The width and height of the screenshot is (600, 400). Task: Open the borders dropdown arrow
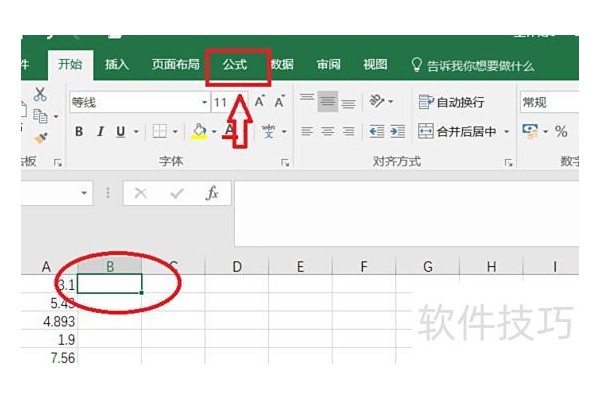[175, 131]
